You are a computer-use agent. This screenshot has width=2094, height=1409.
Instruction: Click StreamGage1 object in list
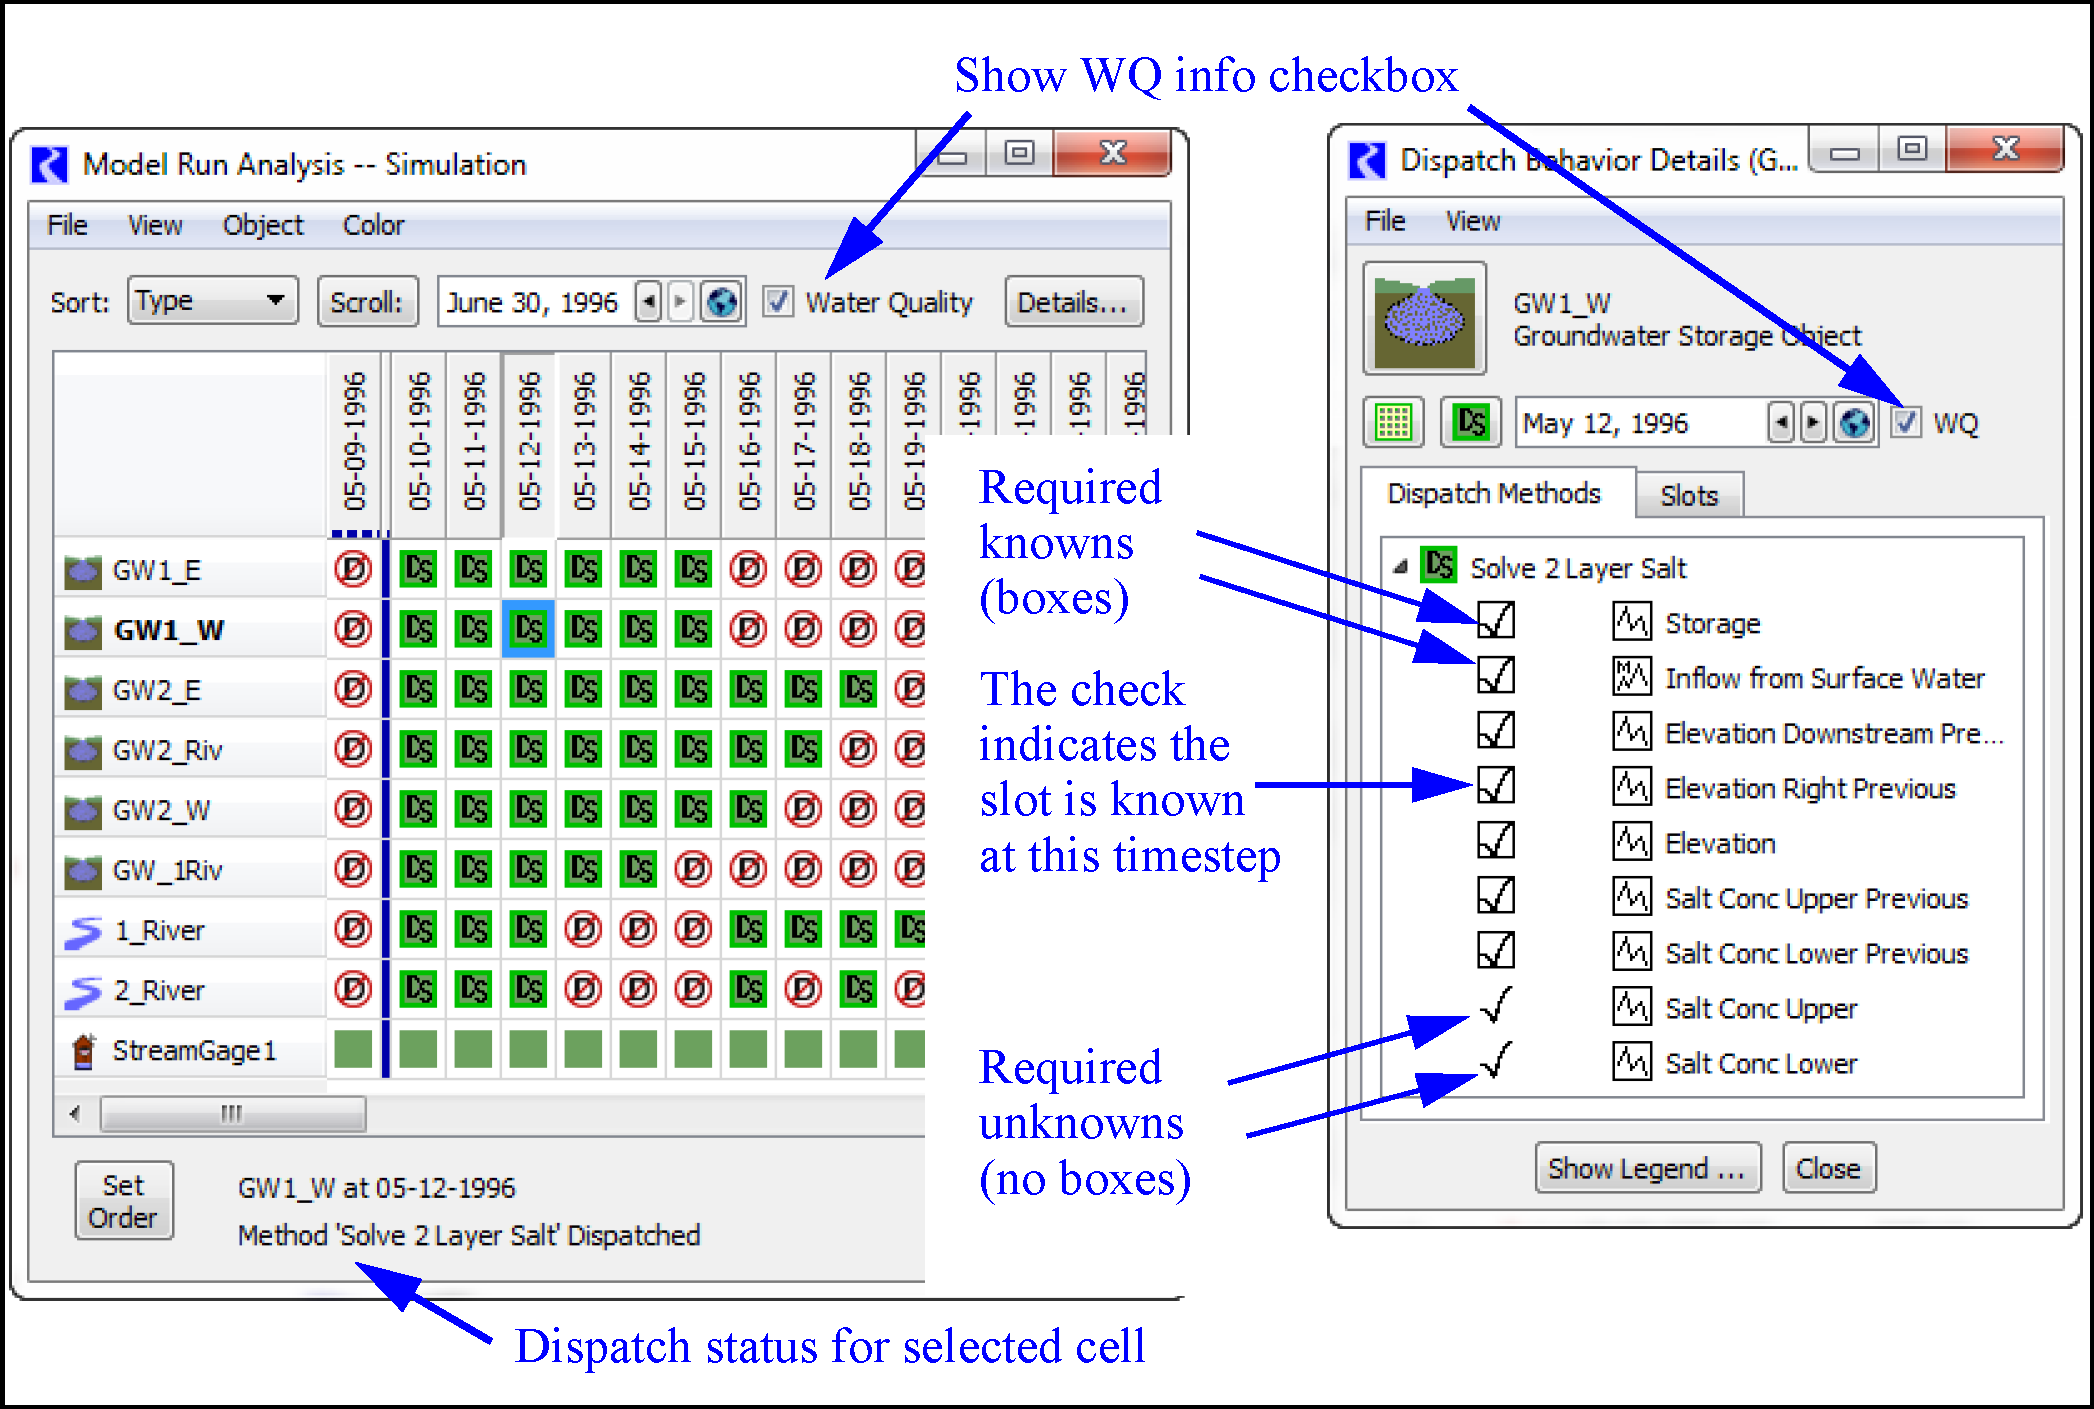[193, 1051]
